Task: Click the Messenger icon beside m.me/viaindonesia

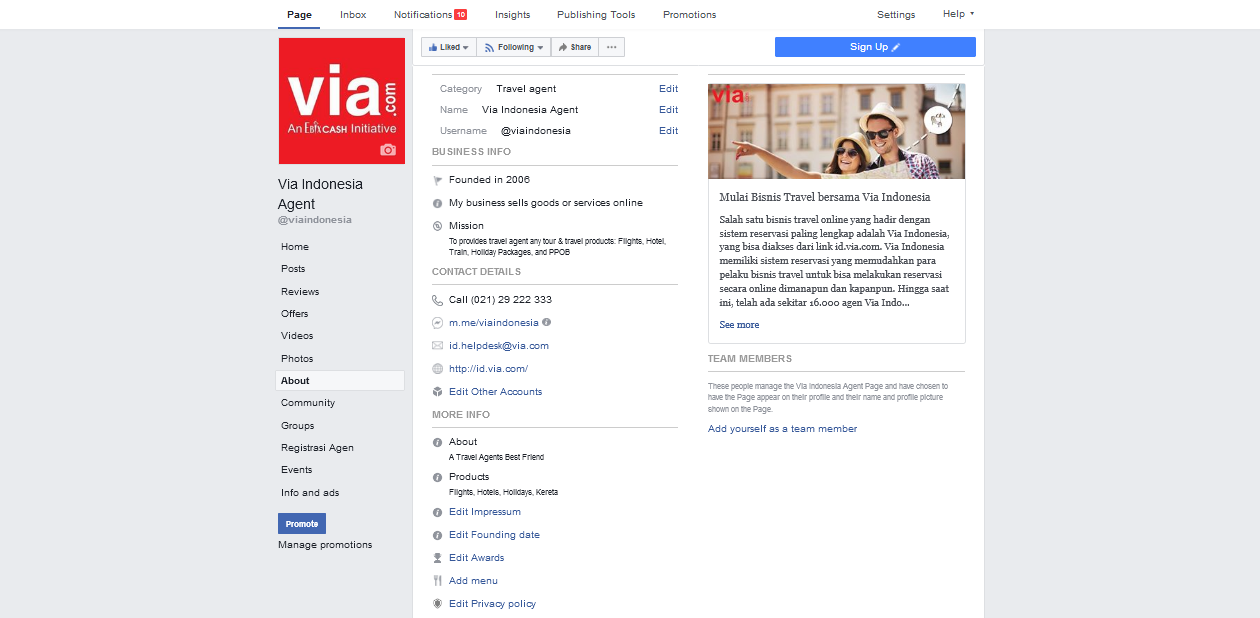Action: [437, 323]
